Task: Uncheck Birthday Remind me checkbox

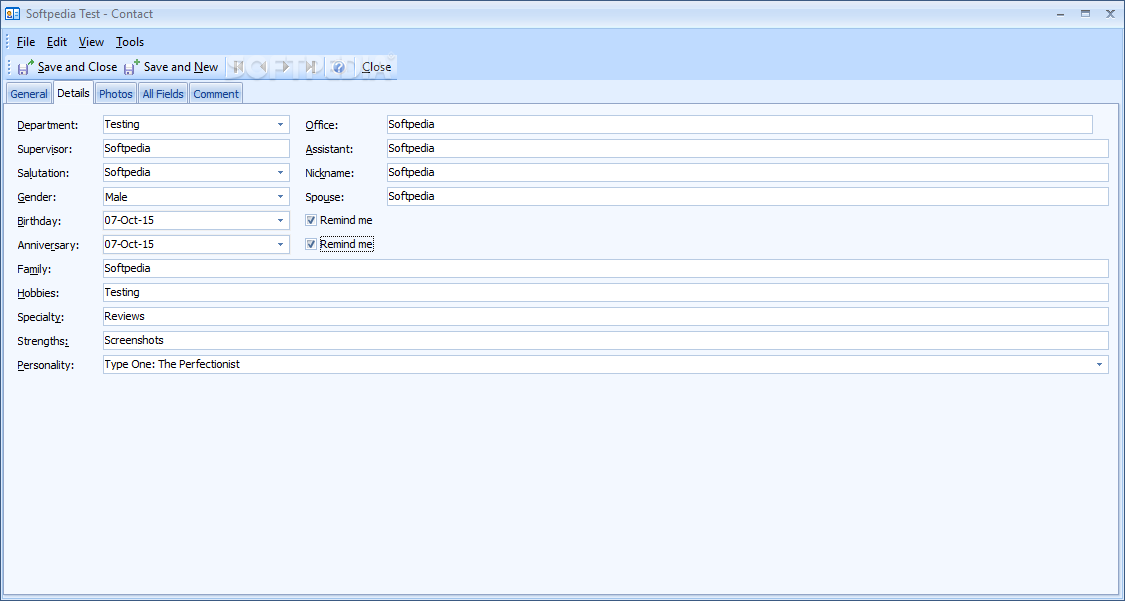Action: click(311, 220)
